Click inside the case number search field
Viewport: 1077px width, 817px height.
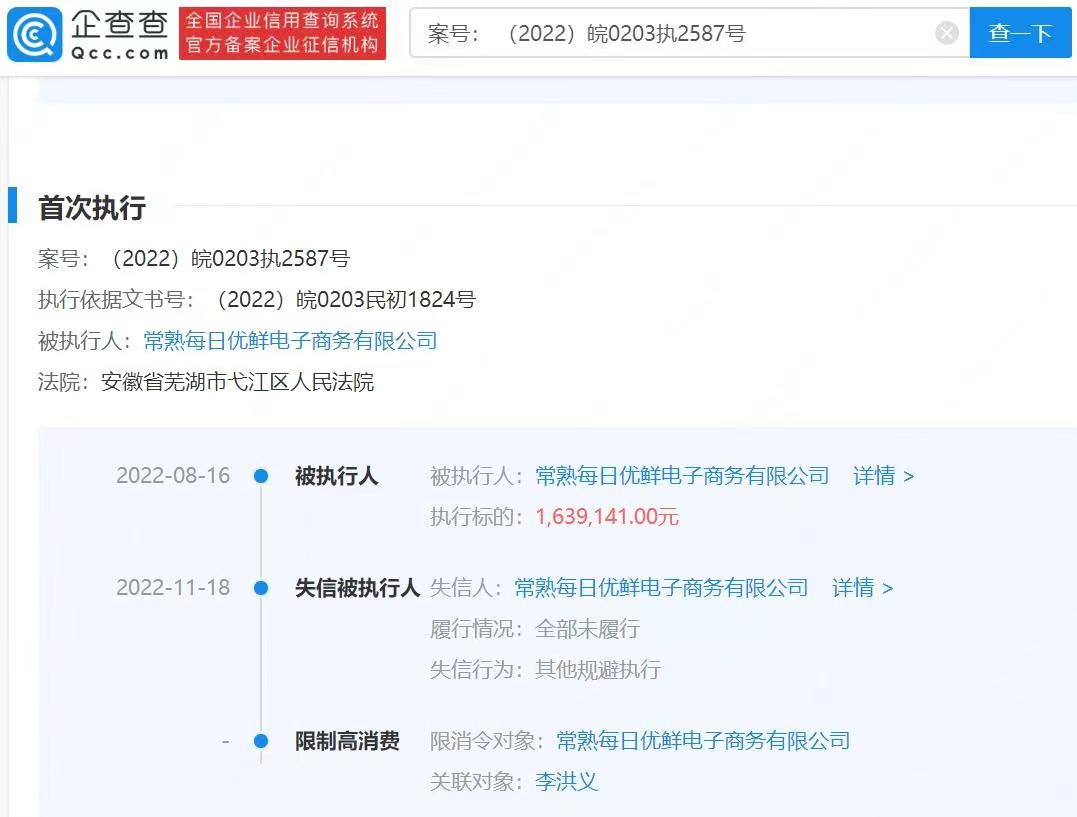[x=670, y=34]
